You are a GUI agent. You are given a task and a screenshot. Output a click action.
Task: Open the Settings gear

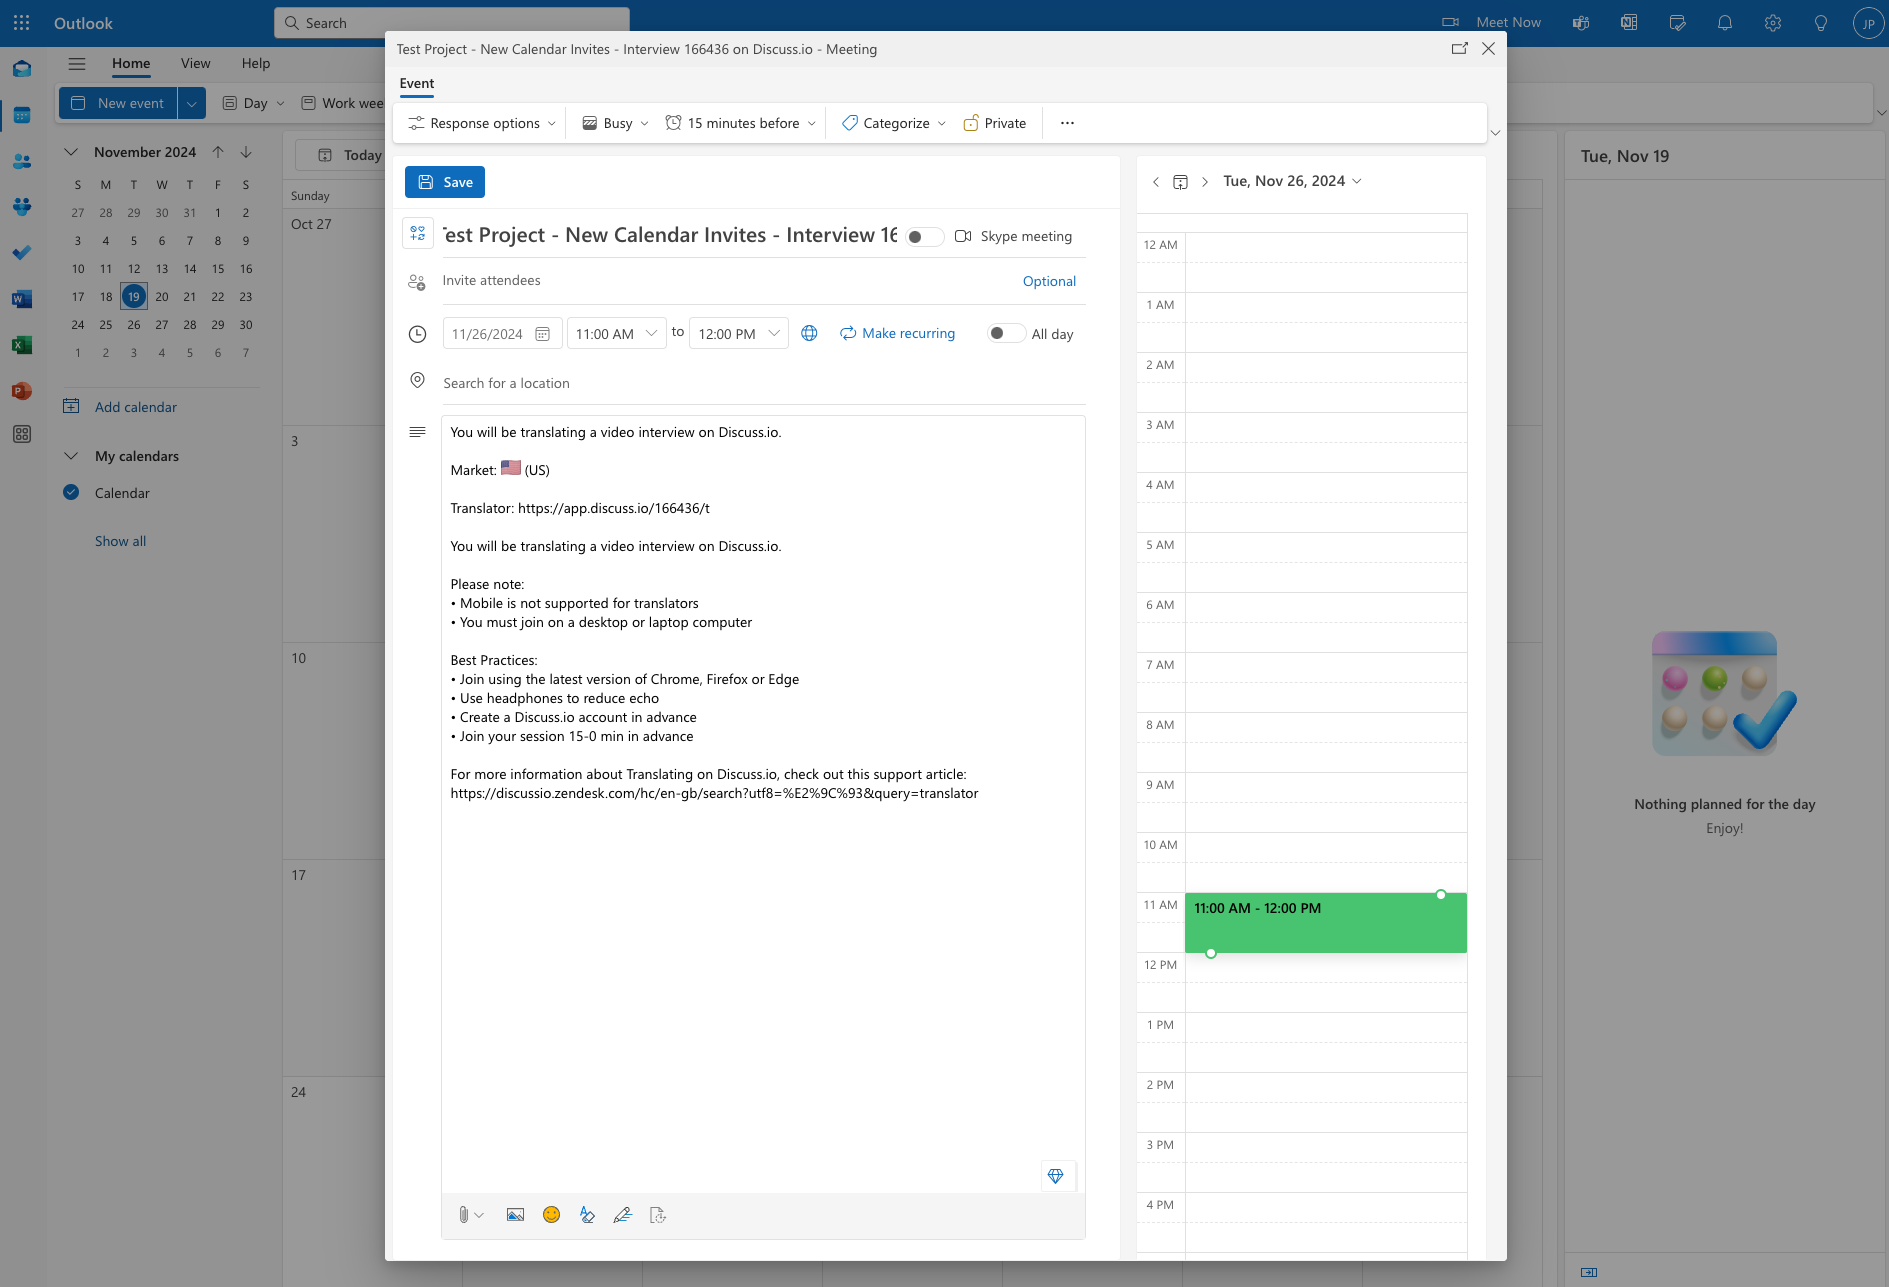click(x=1773, y=22)
